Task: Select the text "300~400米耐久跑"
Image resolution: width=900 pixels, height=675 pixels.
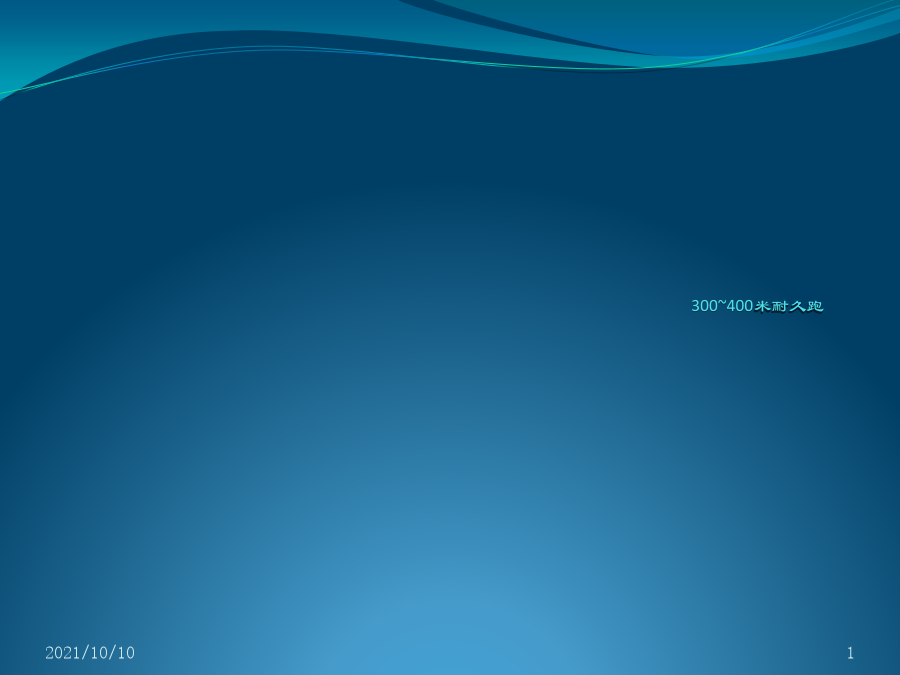Action: 757,306
